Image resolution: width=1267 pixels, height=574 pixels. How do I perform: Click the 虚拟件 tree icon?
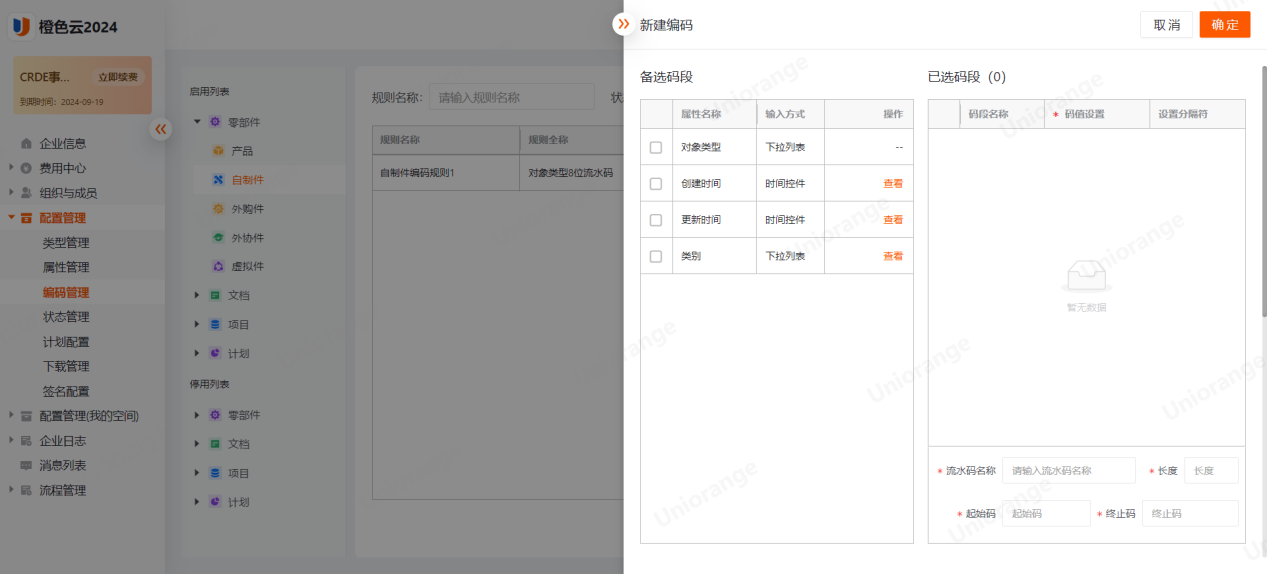[218, 267]
